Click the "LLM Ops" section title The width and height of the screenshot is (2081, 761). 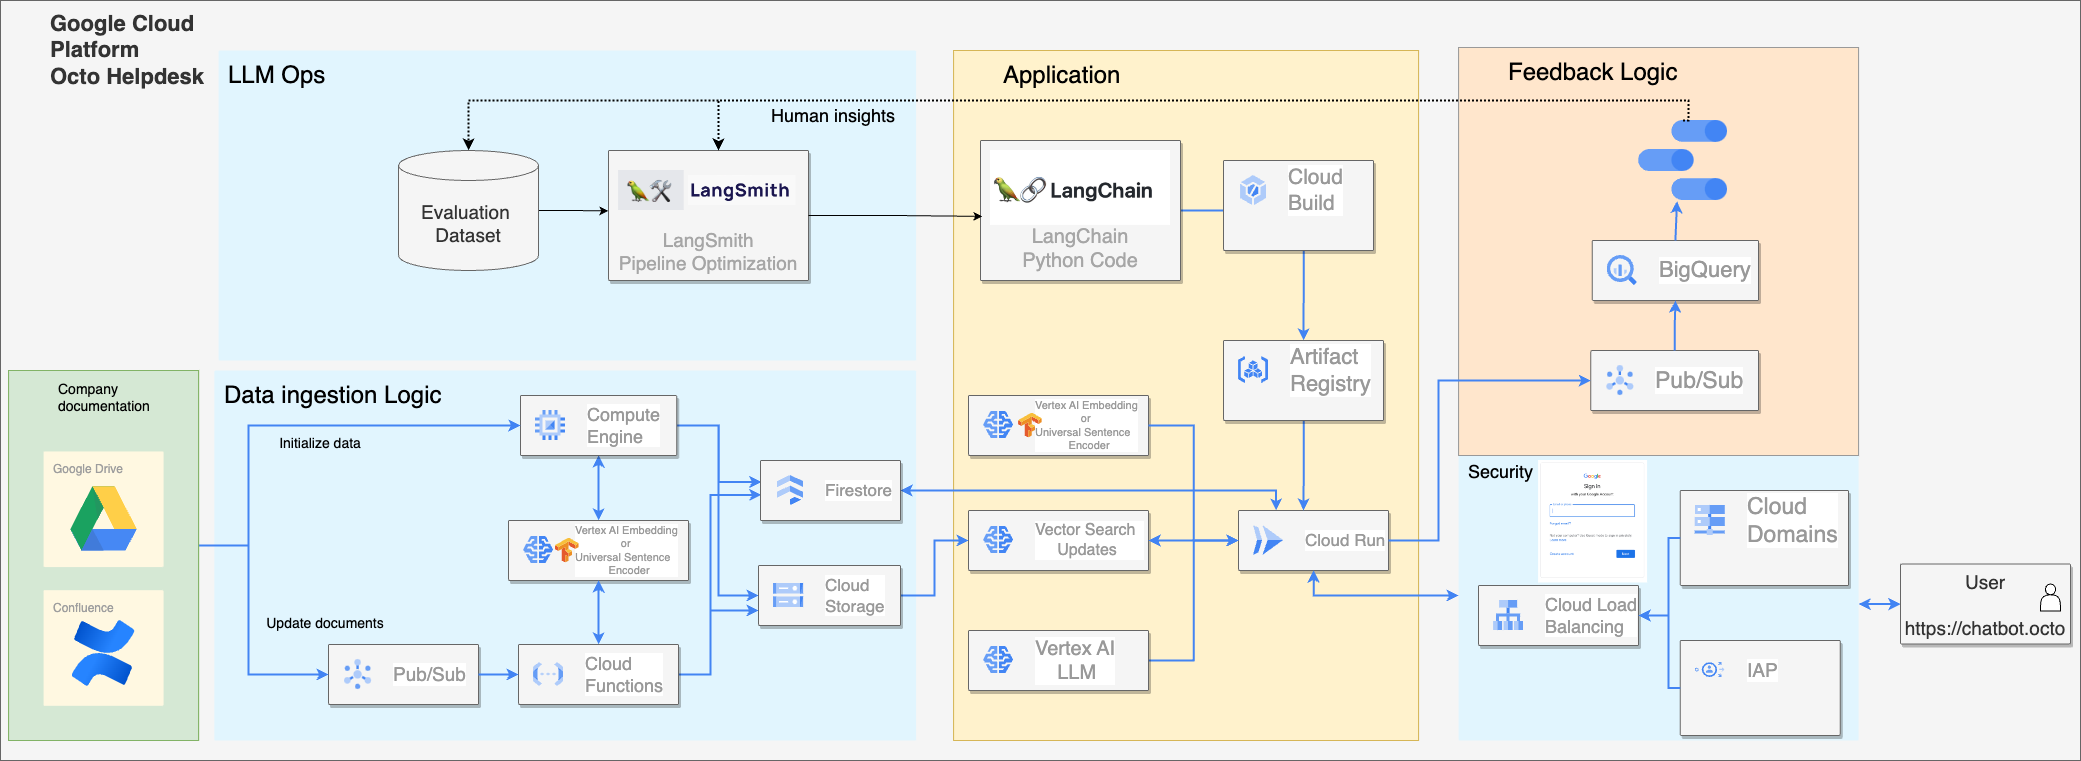pyautogui.click(x=276, y=75)
